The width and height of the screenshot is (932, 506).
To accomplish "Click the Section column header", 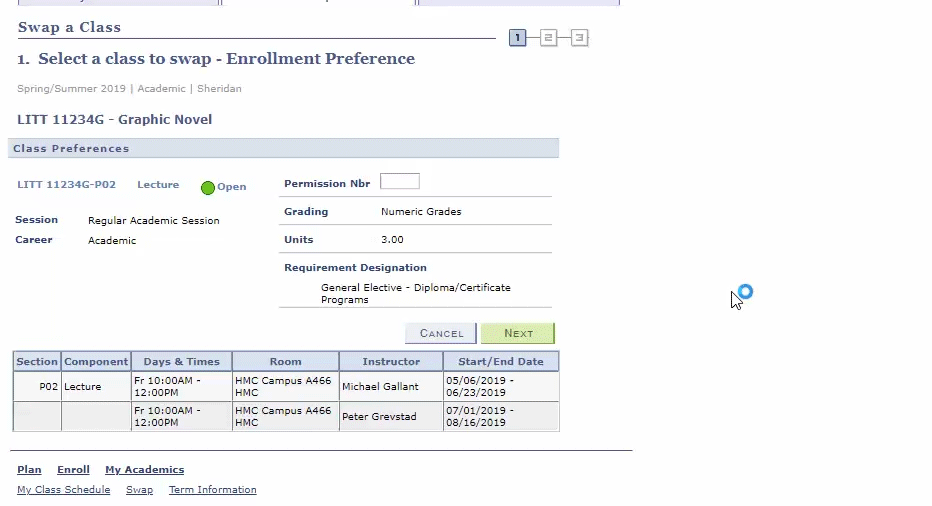I will [37, 362].
